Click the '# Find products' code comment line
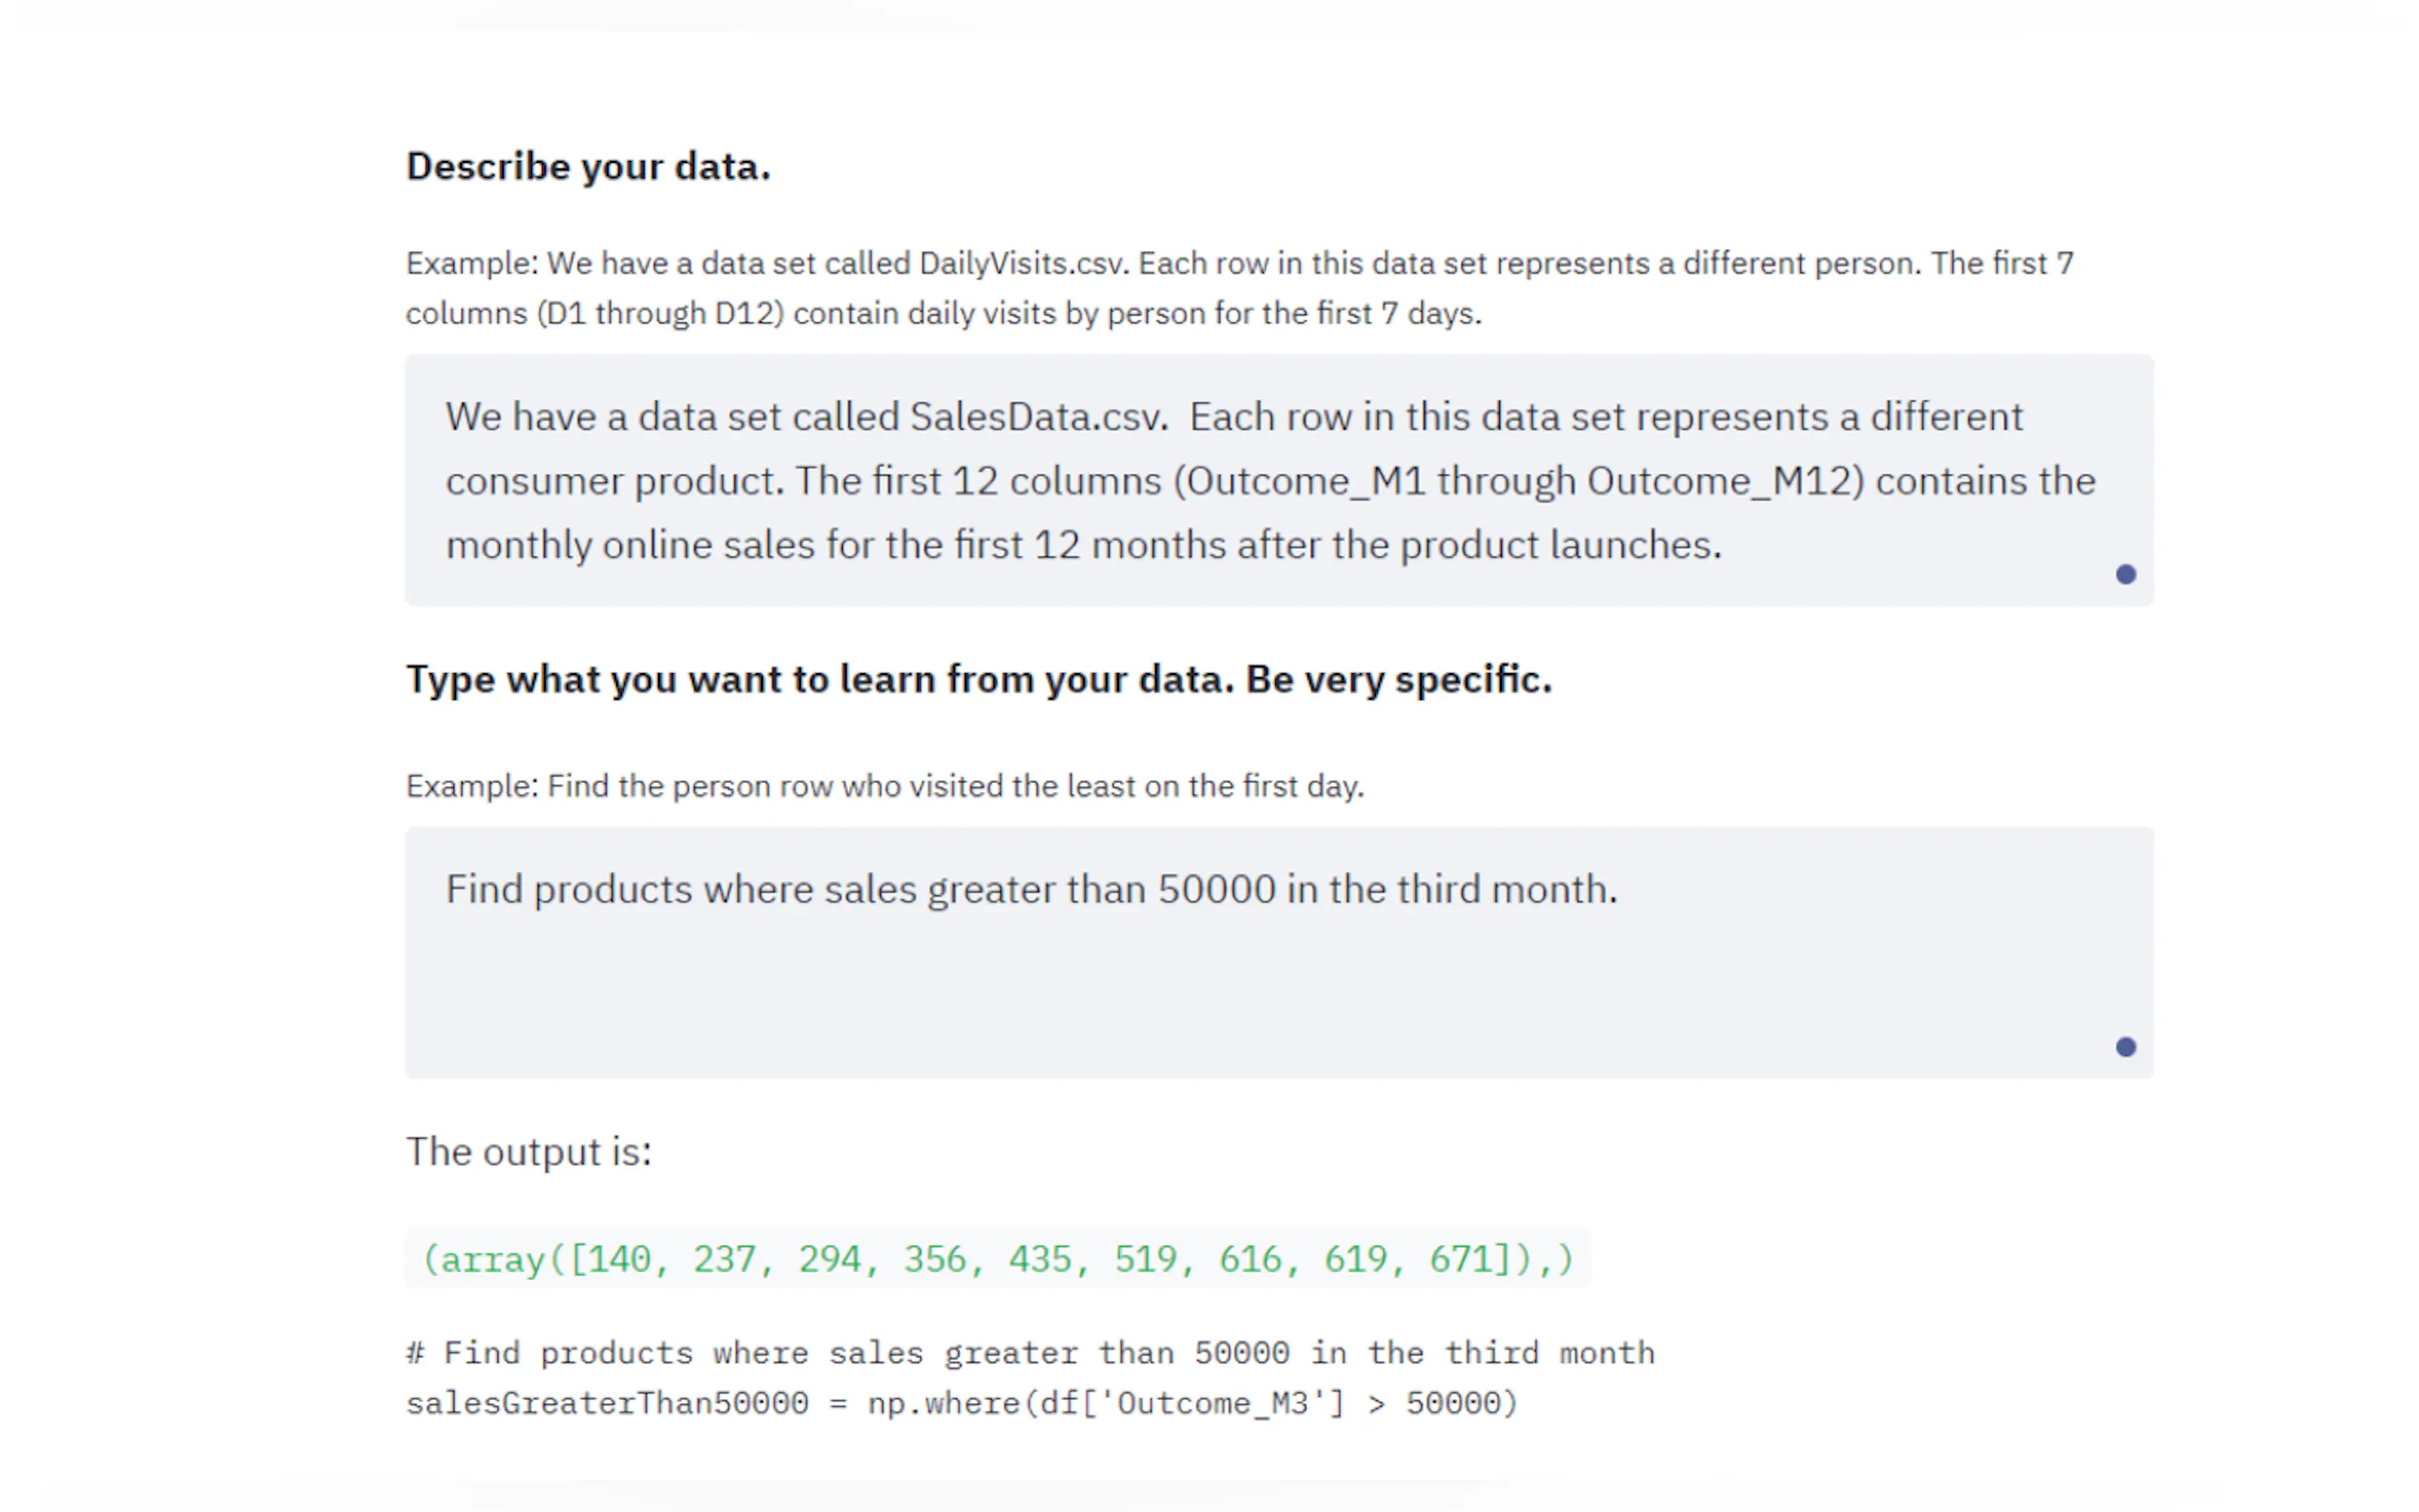 (x=1030, y=1353)
